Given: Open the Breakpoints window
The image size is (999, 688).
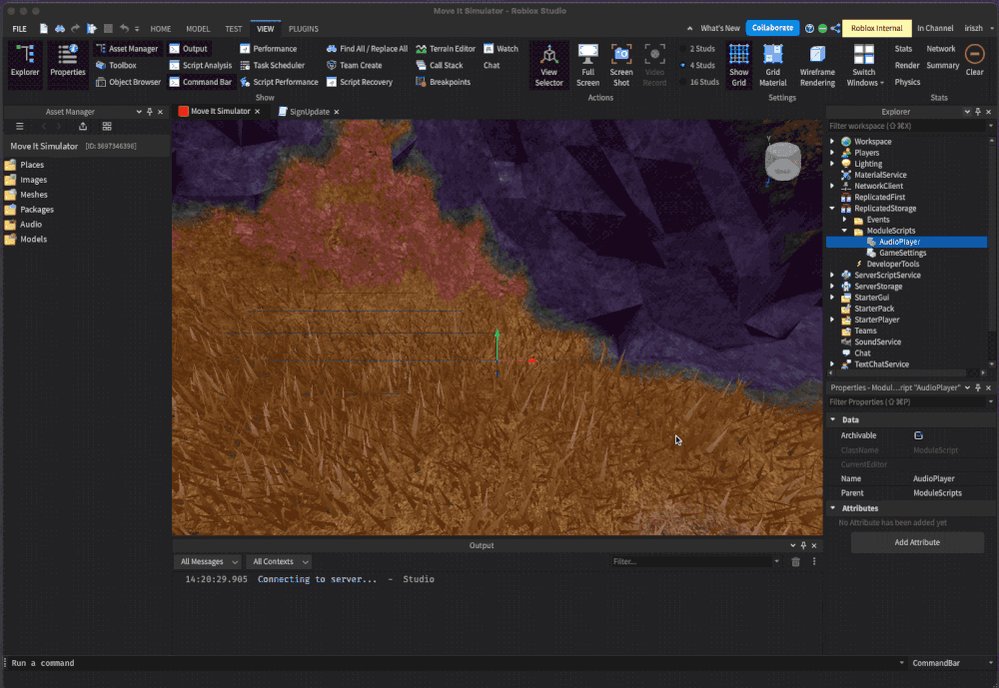Looking at the screenshot, I should click(443, 82).
